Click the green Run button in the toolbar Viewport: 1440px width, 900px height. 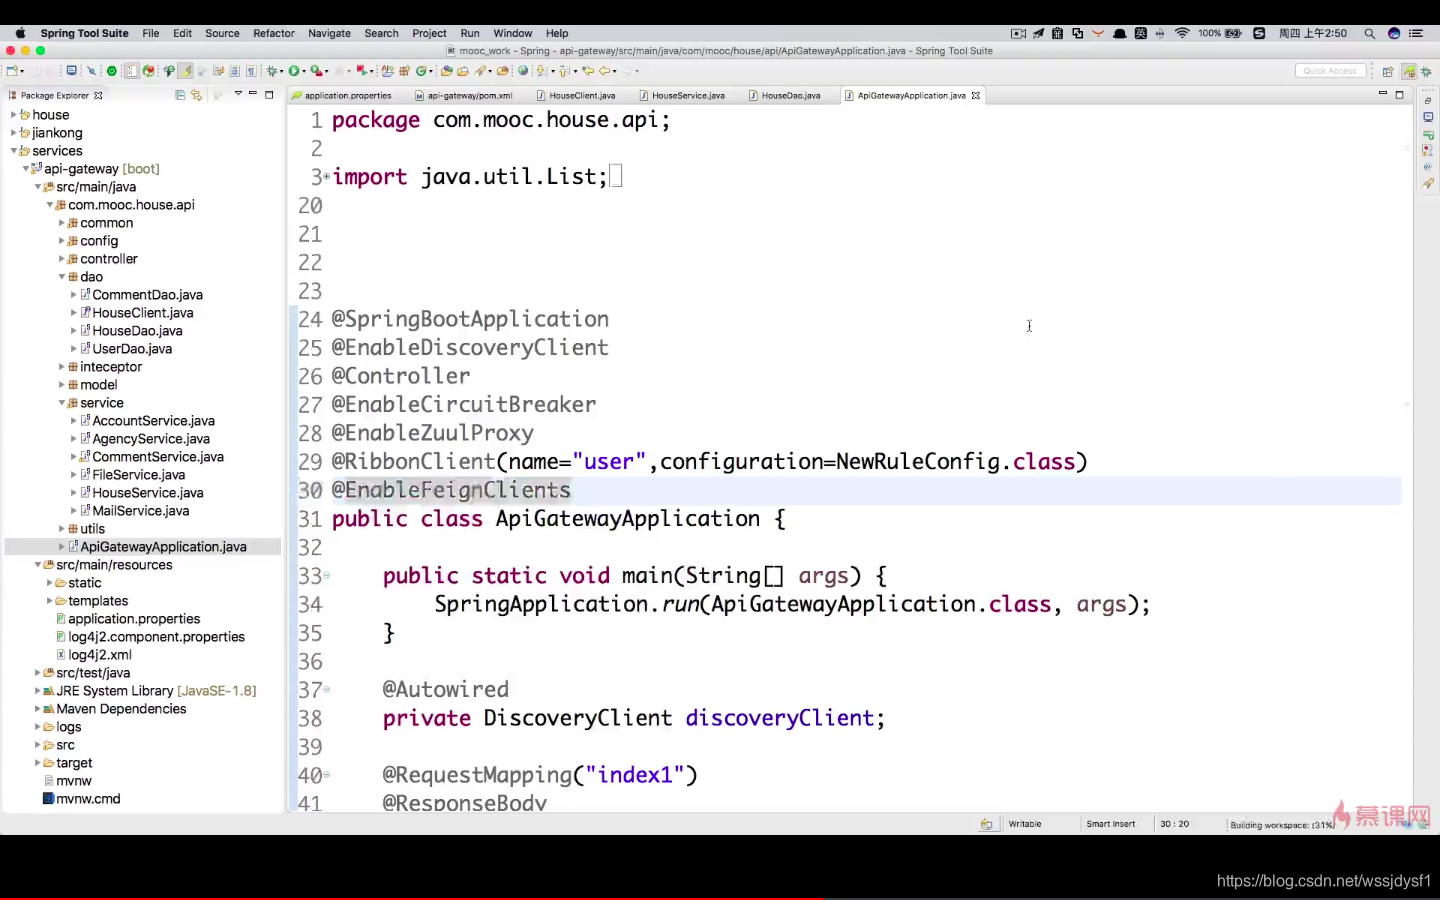293,71
